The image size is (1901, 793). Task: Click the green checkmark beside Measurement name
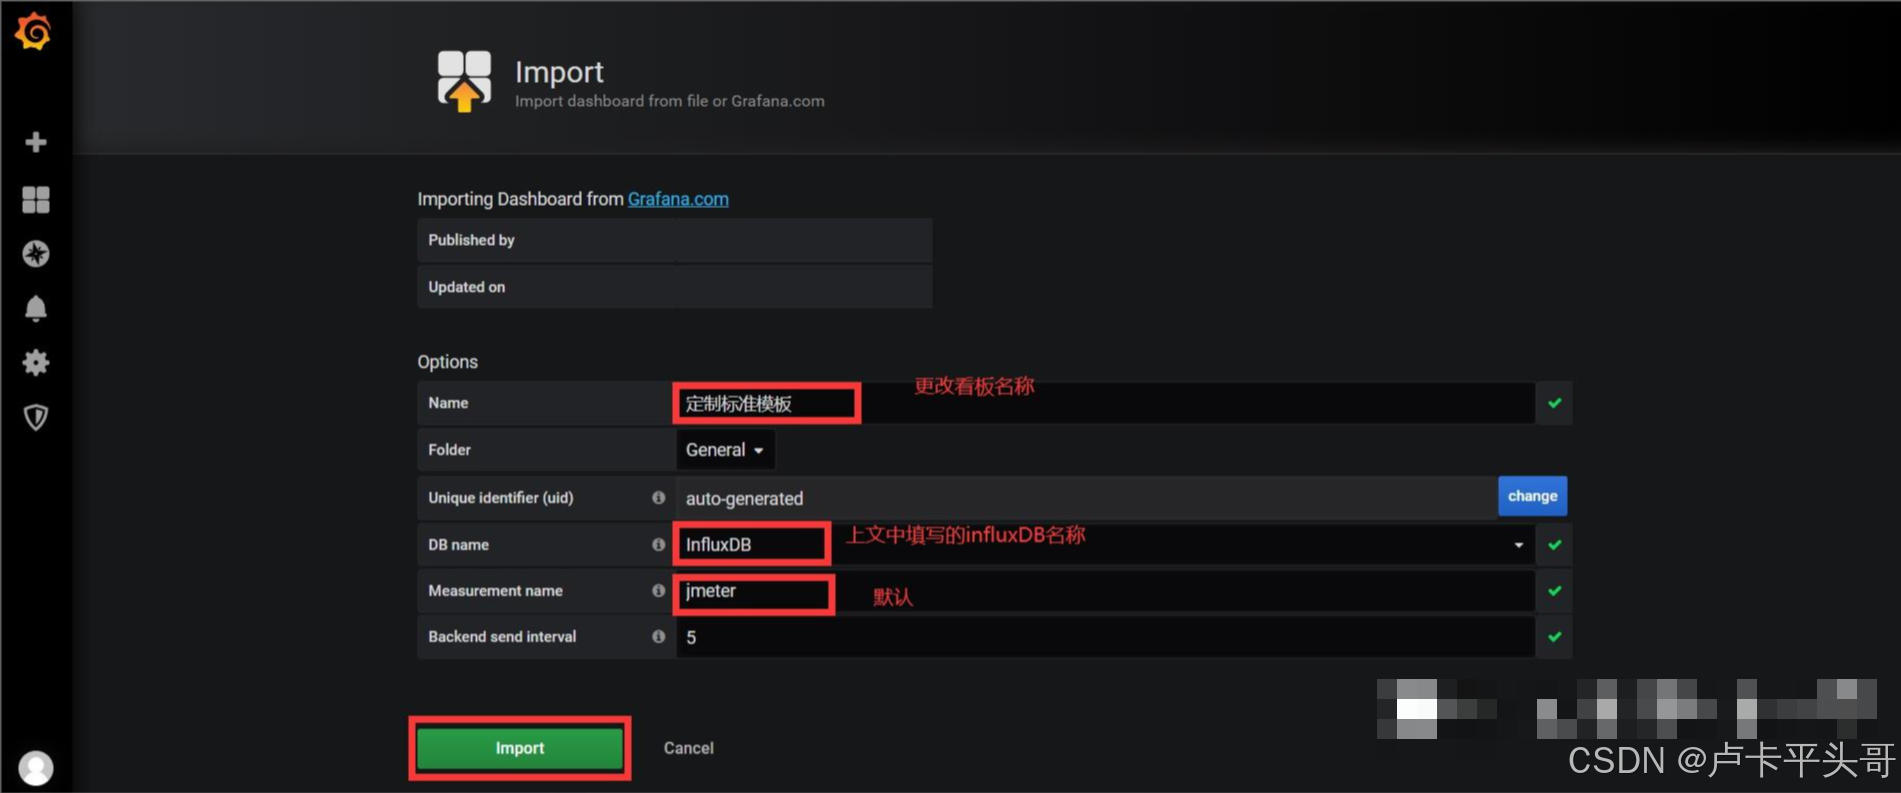1554,591
